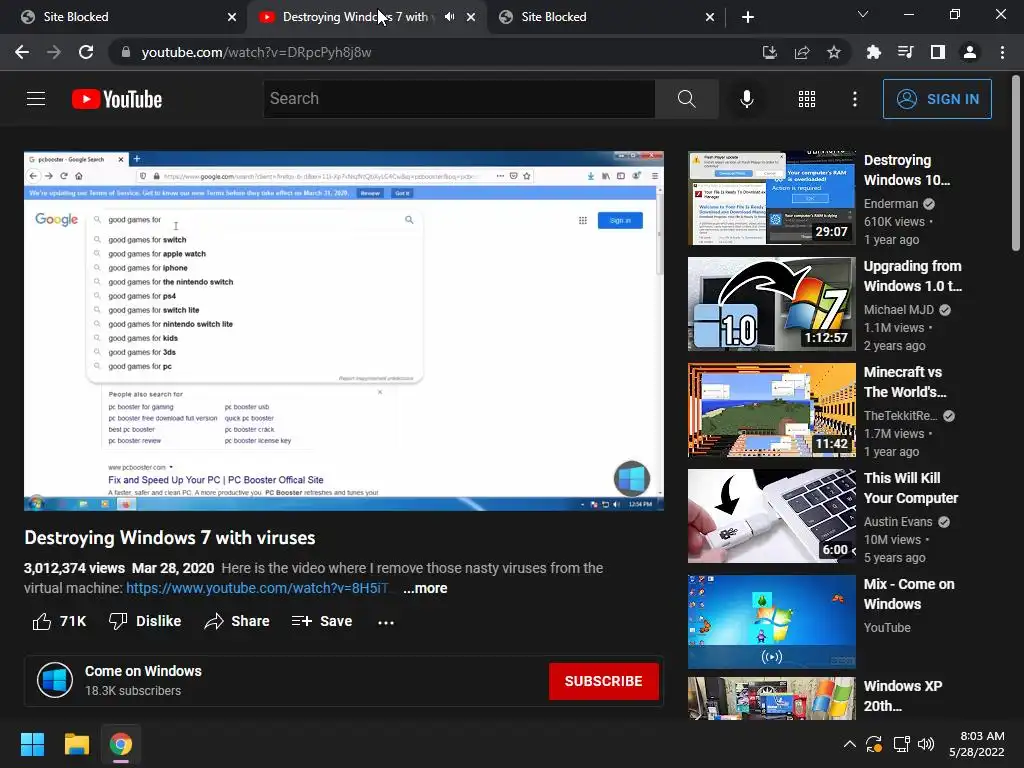The image size is (1024, 768).
Task: Go to YouTube home via logo
Action: tap(117, 99)
